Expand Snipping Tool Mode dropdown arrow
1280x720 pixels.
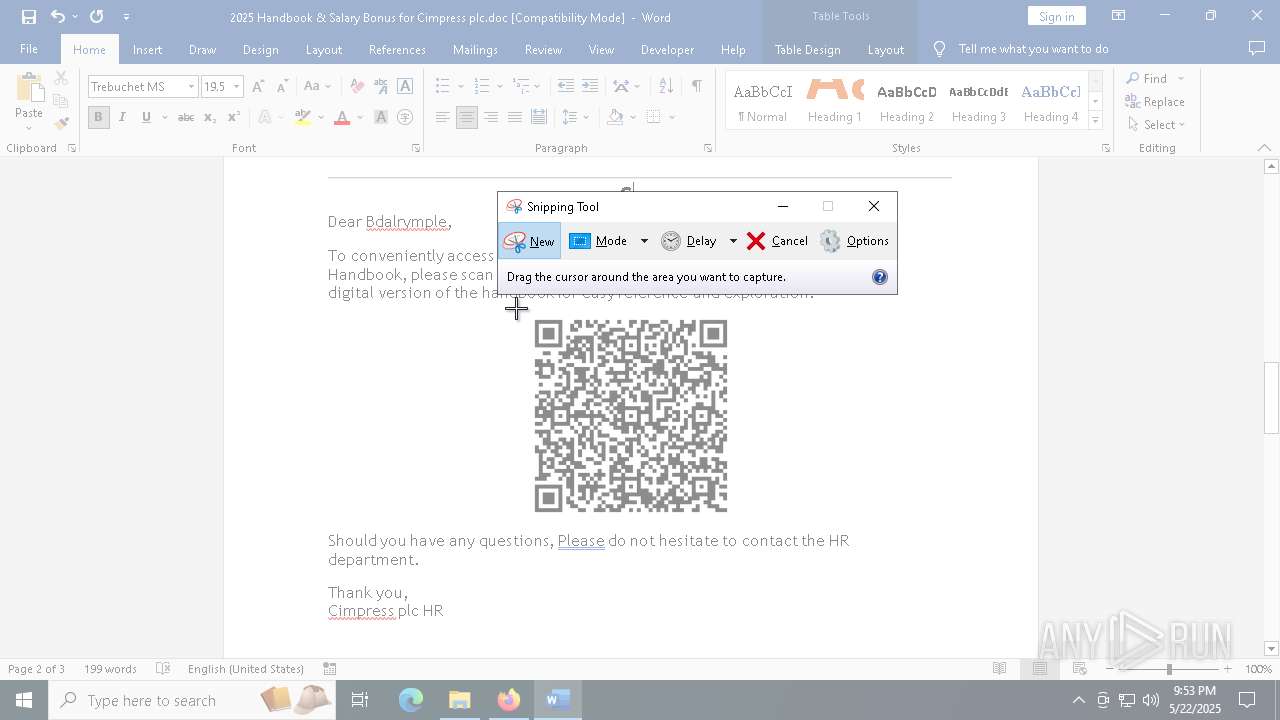coord(644,241)
